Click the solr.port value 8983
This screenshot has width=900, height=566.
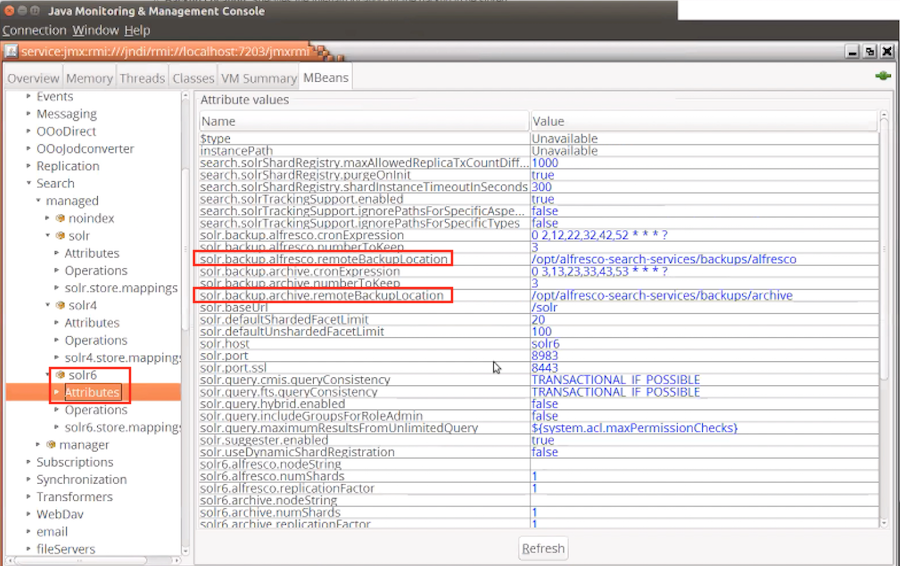click(x=545, y=355)
